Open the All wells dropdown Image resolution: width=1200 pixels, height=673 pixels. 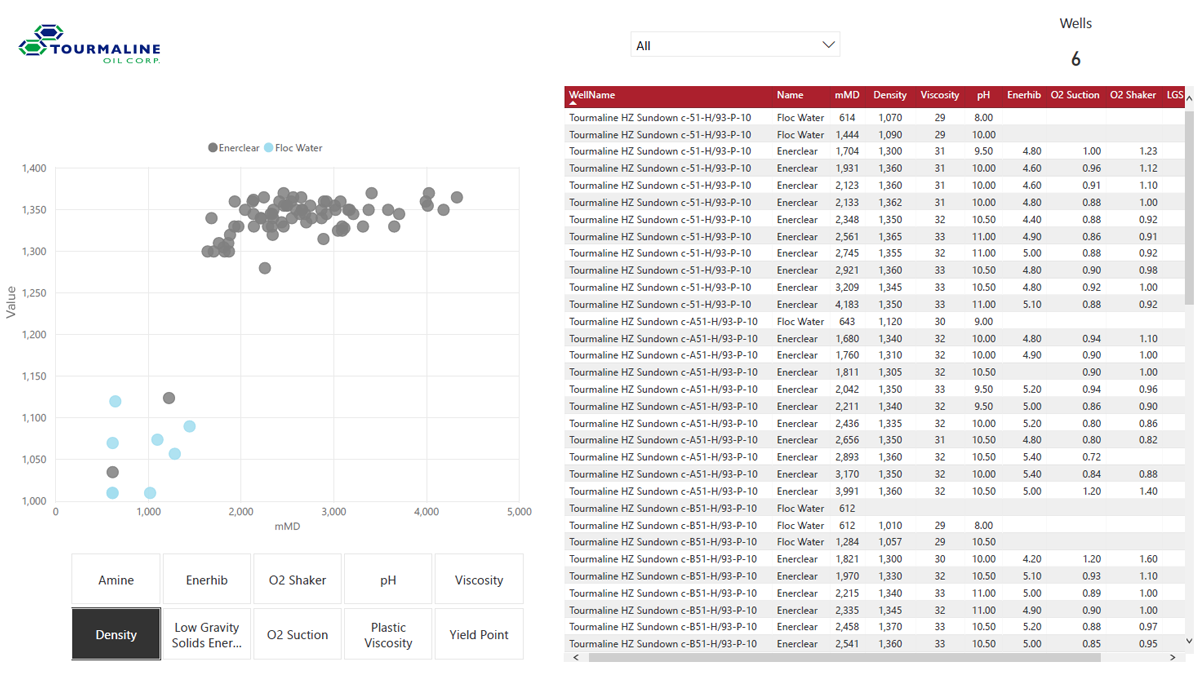tap(735, 45)
